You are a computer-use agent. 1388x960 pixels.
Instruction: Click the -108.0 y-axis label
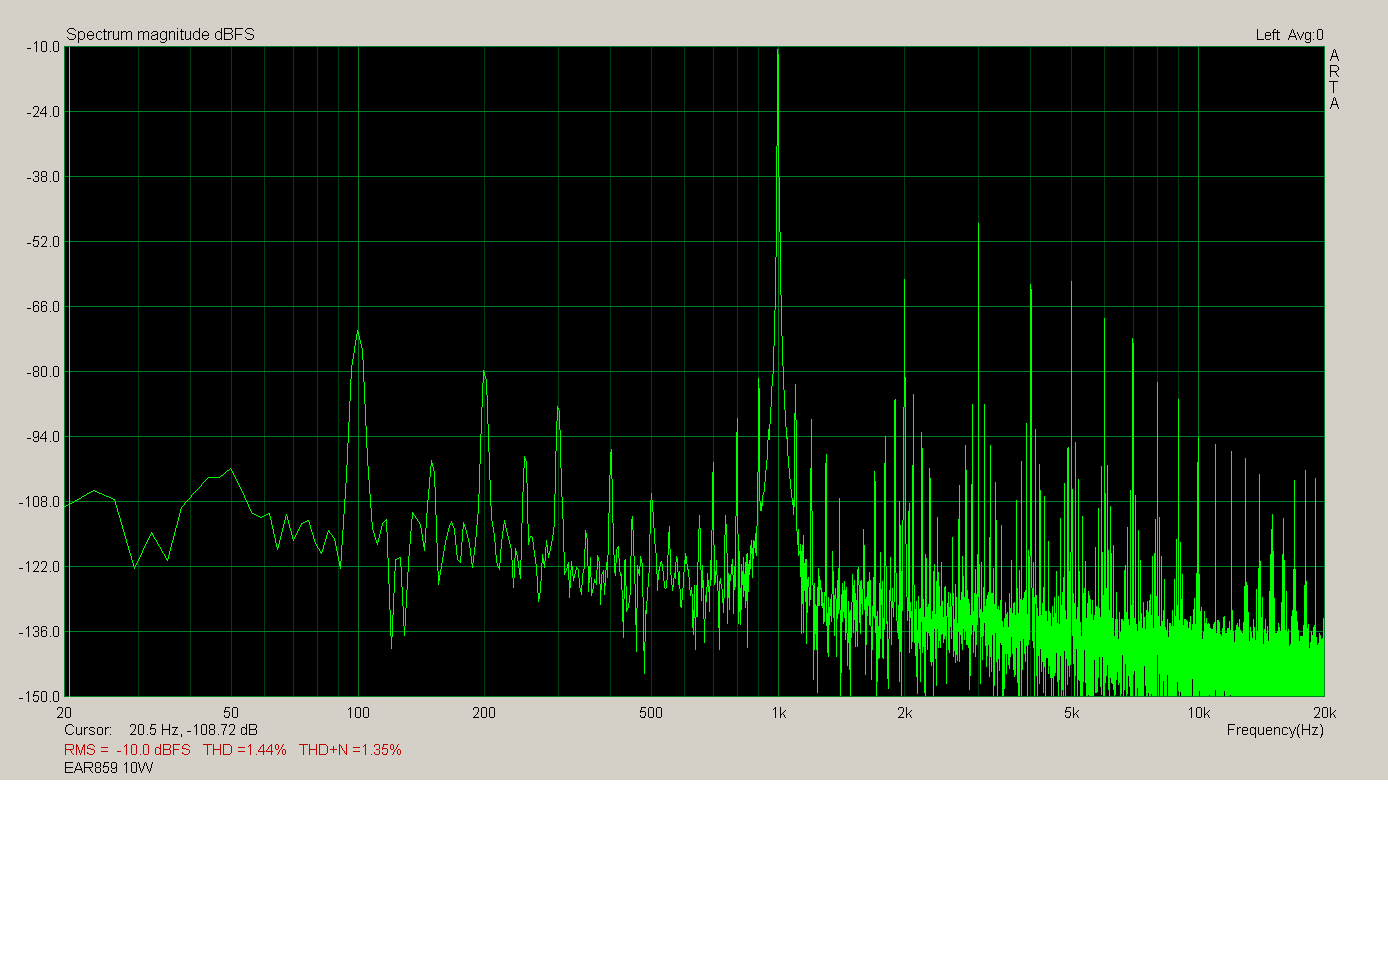click(x=40, y=502)
